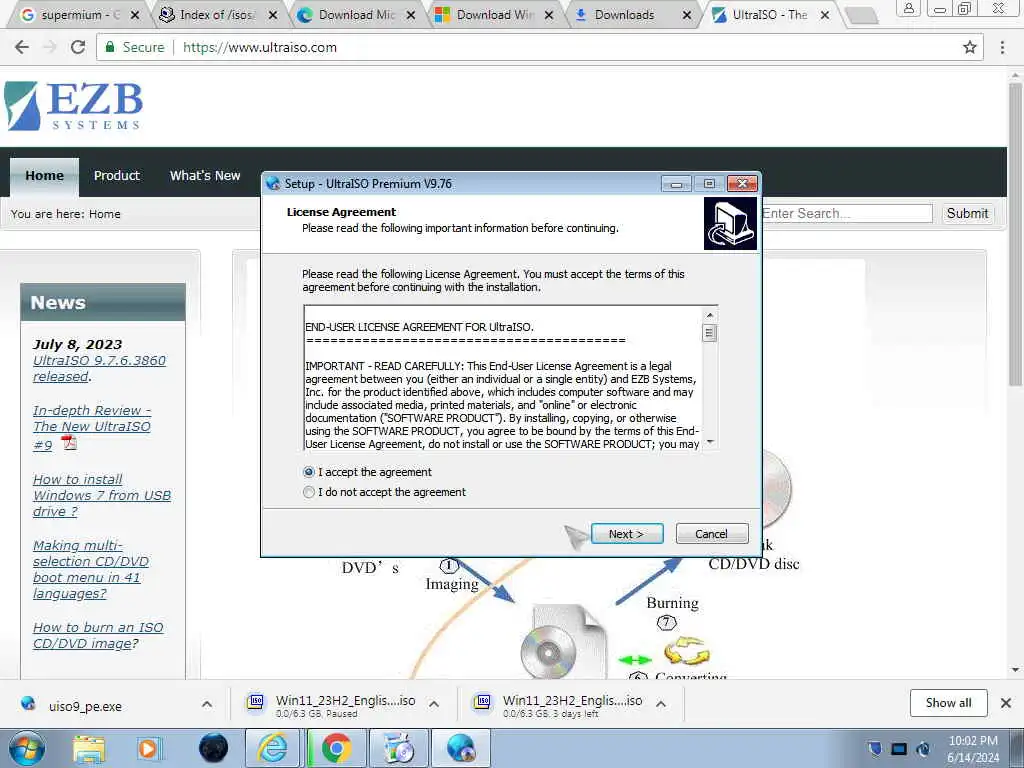Bookmark this page with star icon
The image size is (1024, 768).
[969, 47]
